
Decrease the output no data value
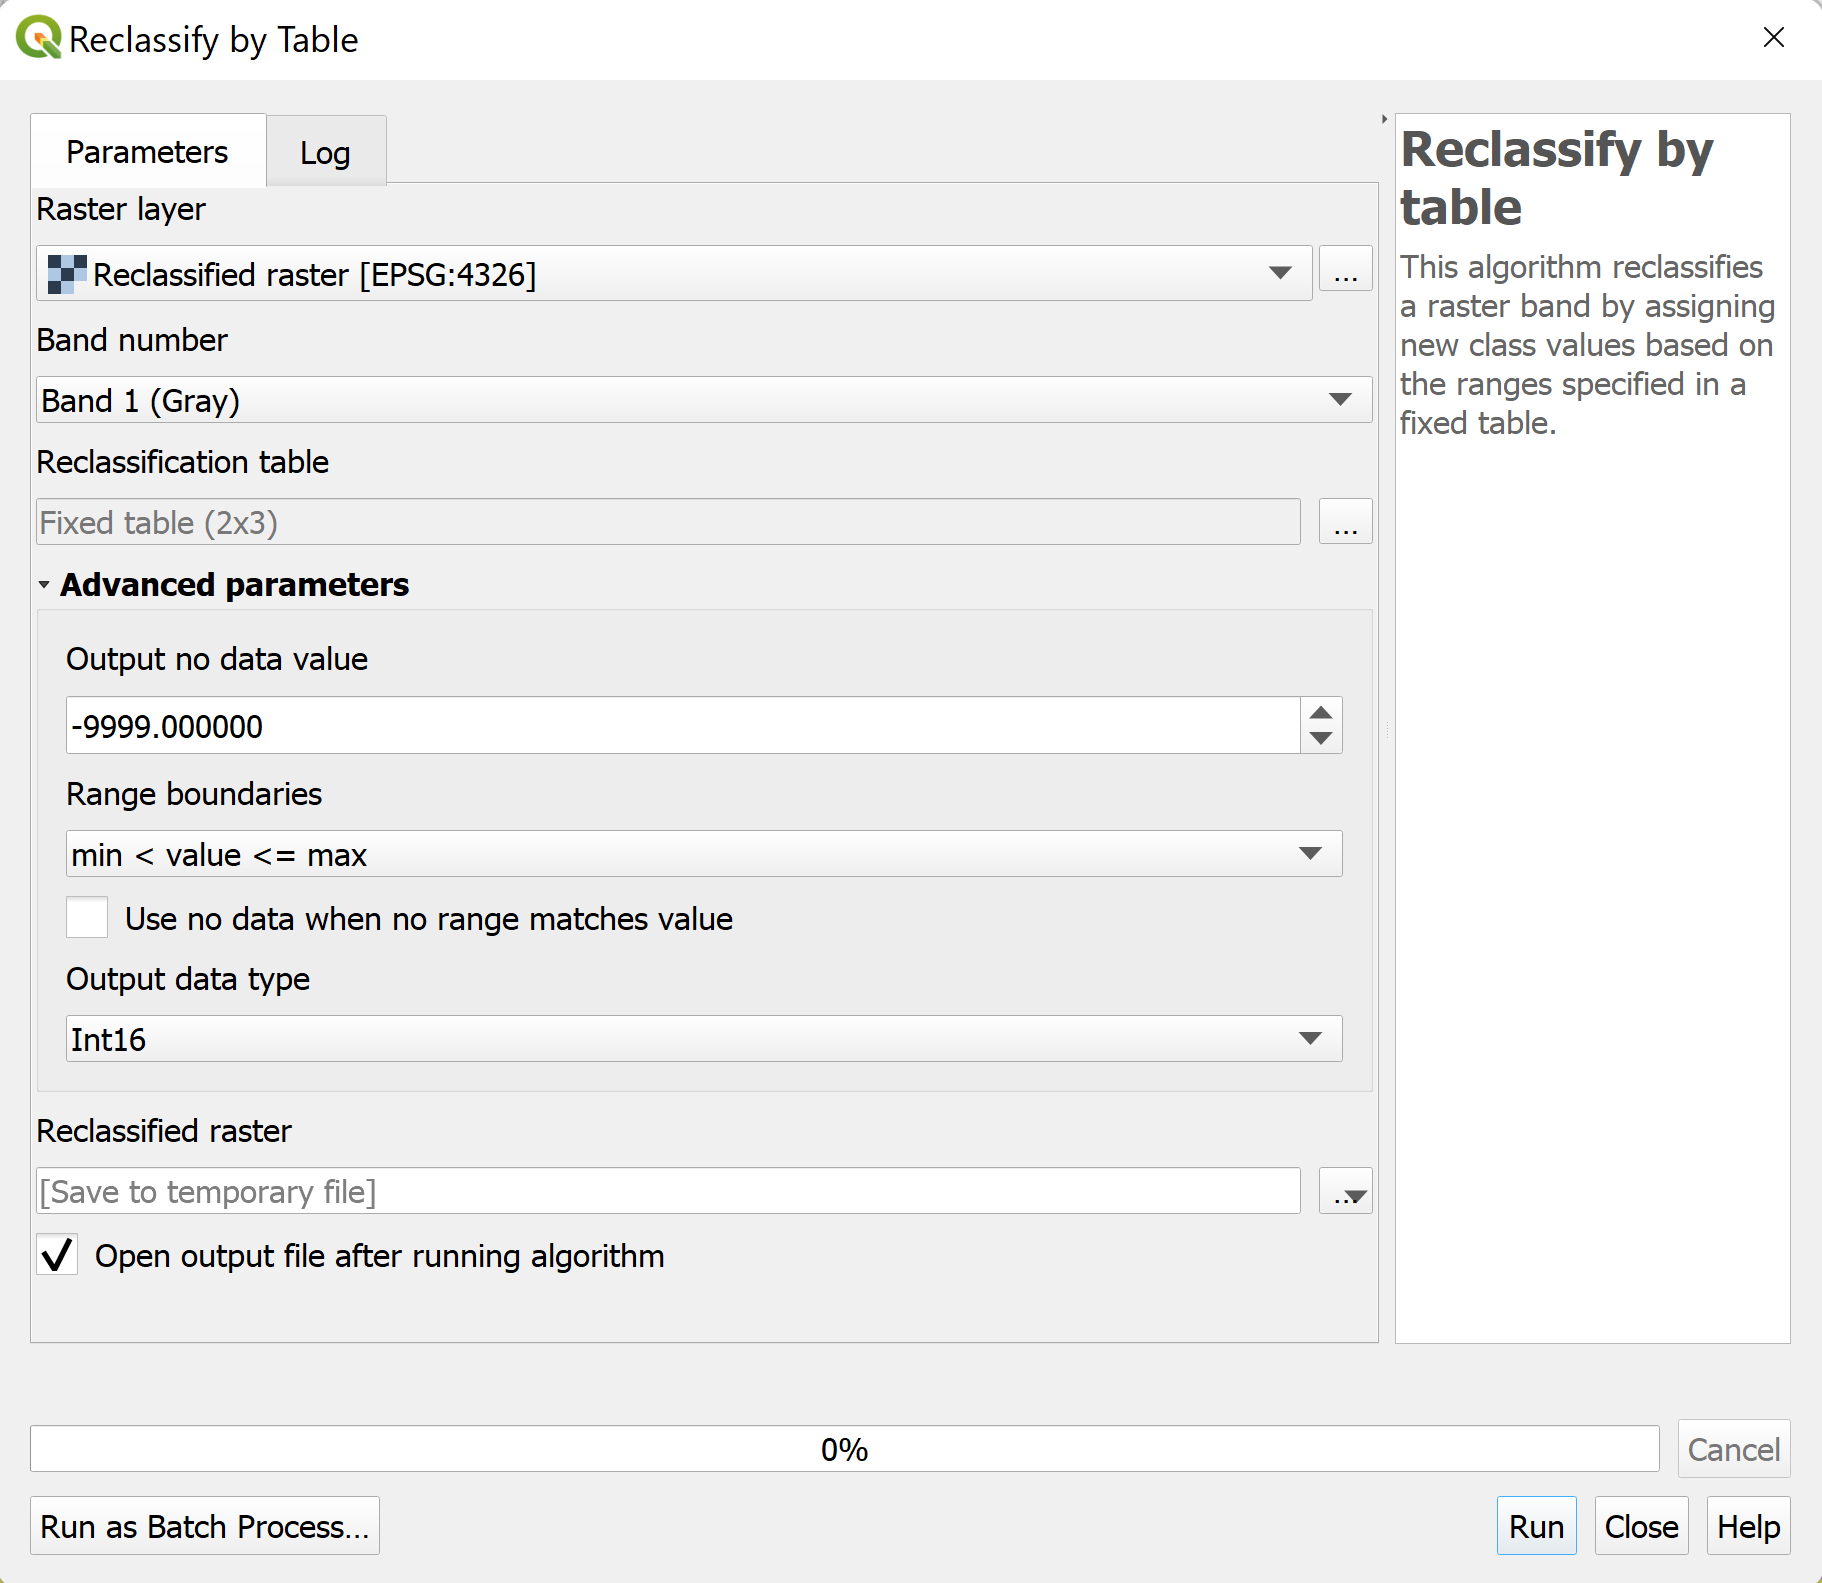coord(1321,739)
